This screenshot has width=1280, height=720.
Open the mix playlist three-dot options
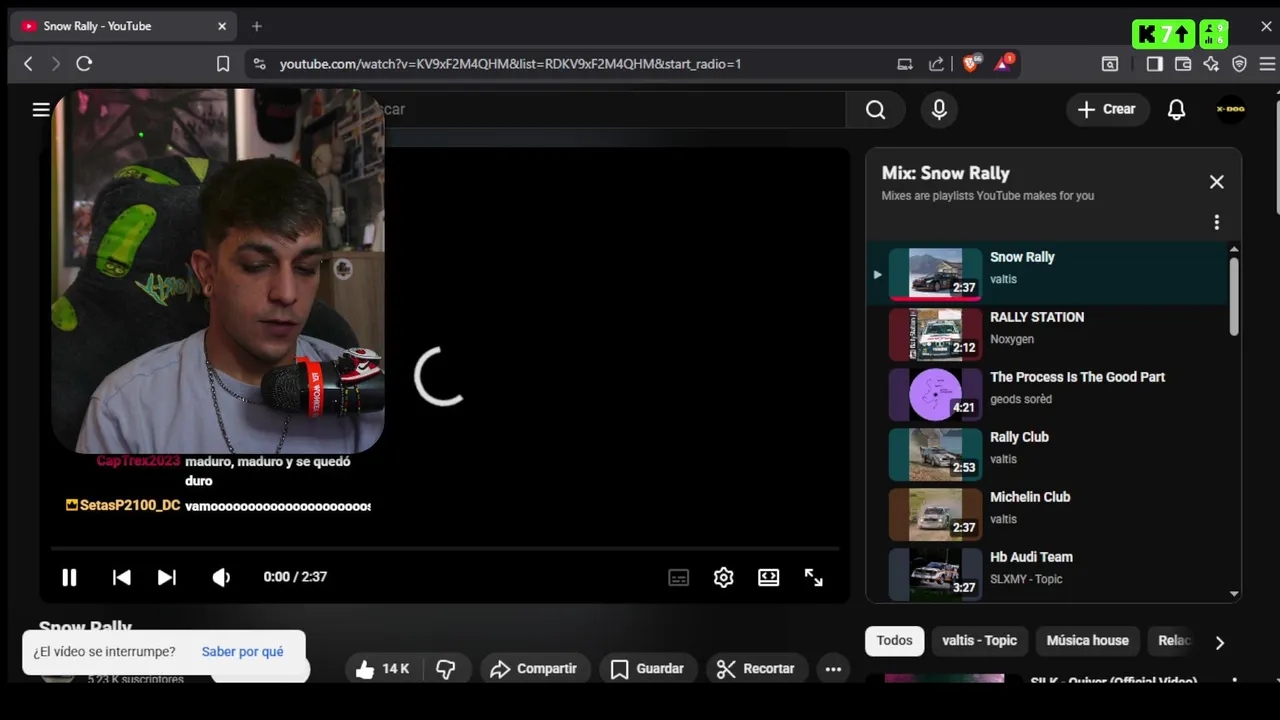point(1216,222)
